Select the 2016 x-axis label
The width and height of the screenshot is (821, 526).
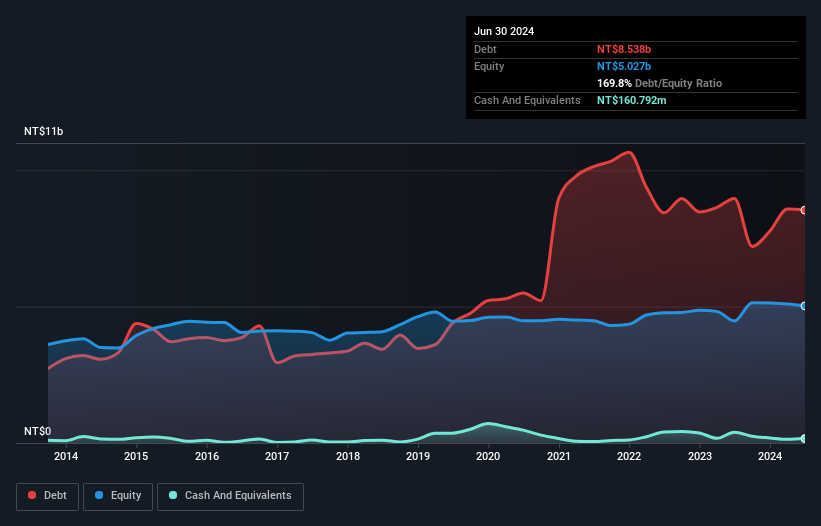(x=207, y=456)
